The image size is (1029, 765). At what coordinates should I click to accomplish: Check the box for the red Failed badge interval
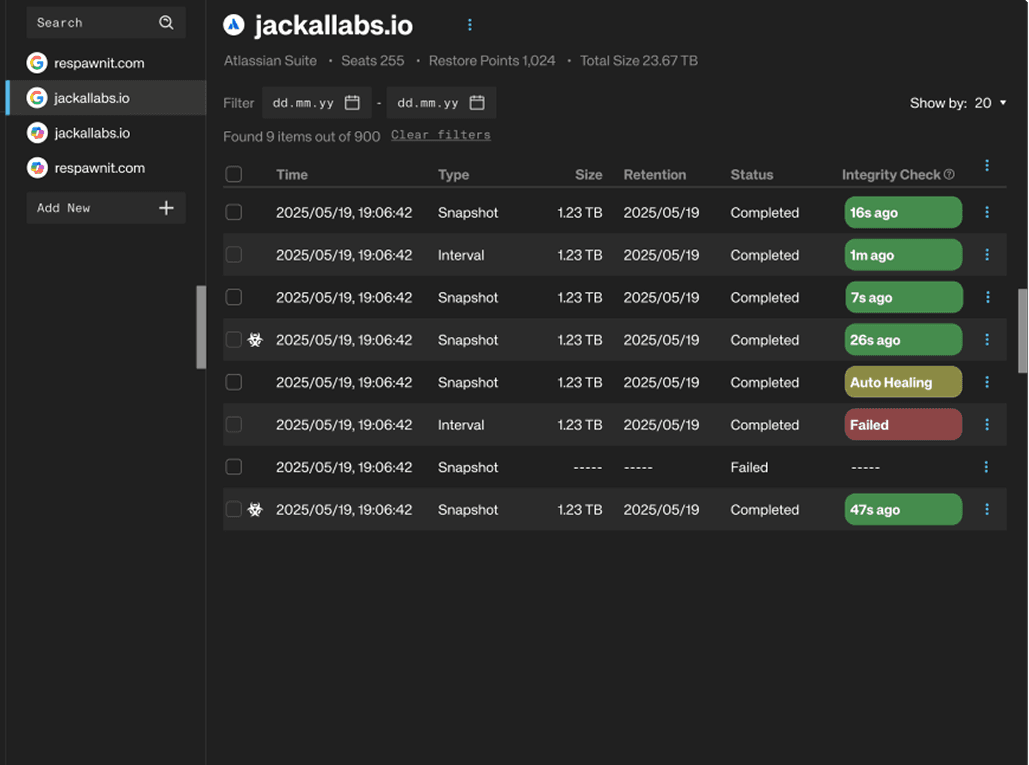[234, 424]
